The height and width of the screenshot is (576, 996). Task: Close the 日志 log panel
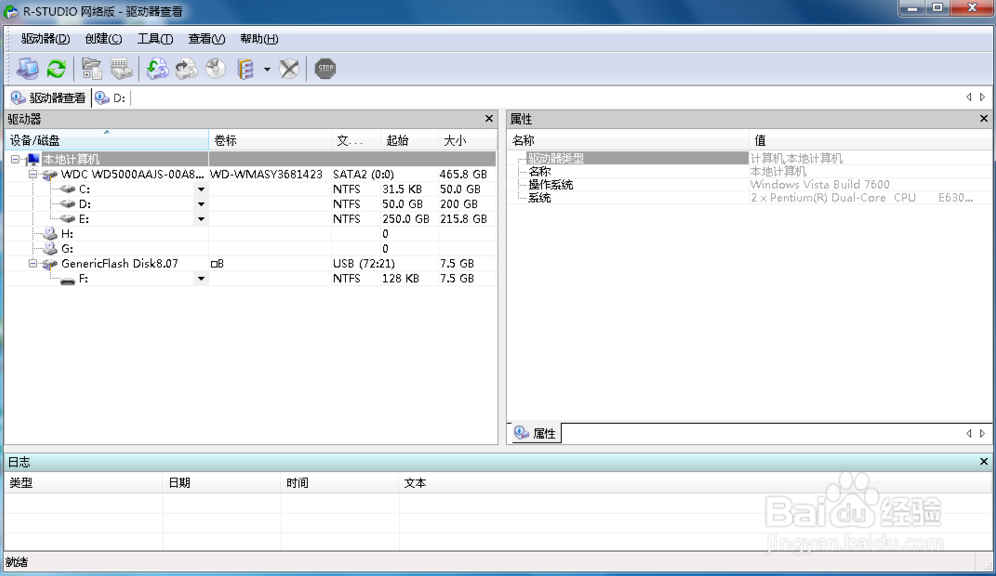pos(984,462)
